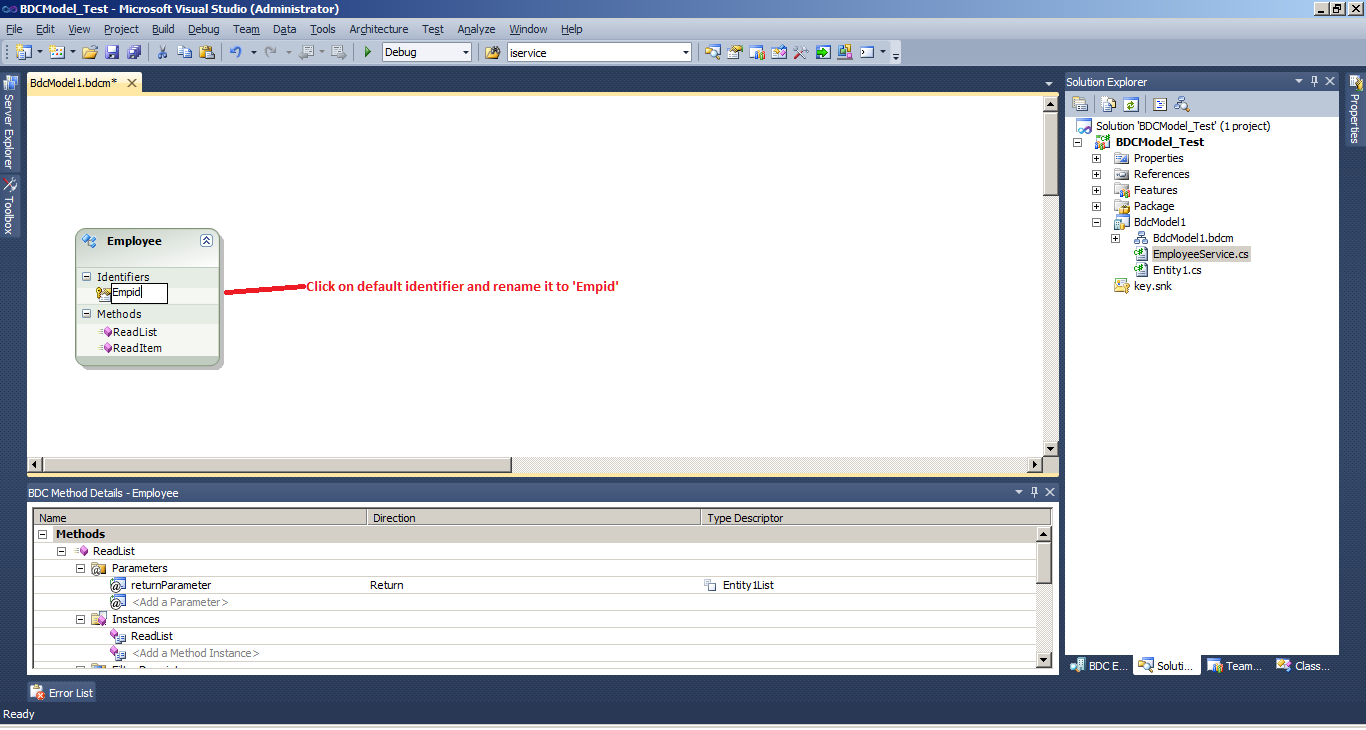Image resolution: width=1366 pixels, height=730 pixels.
Task: Click the Empid identifier edit box
Action: pyautogui.click(x=139, y=293)
